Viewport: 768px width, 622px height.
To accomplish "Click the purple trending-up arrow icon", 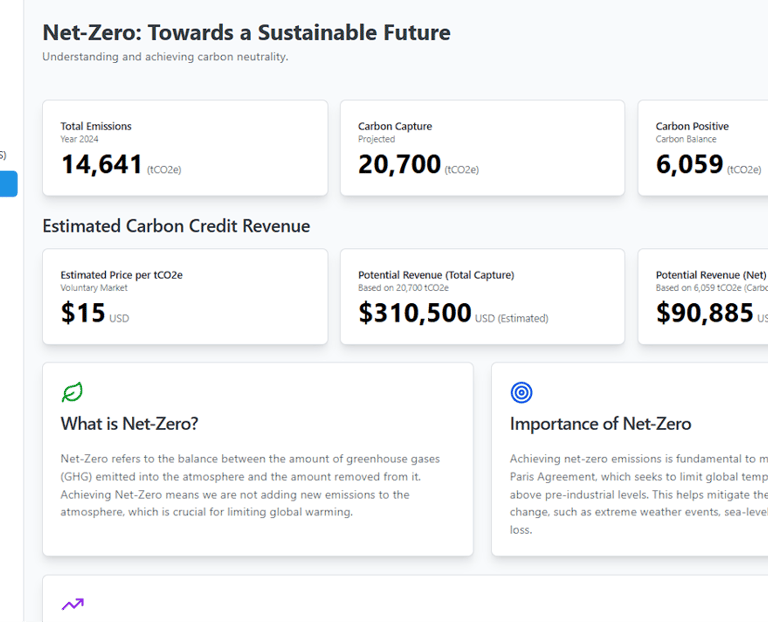I will (72, 604).
